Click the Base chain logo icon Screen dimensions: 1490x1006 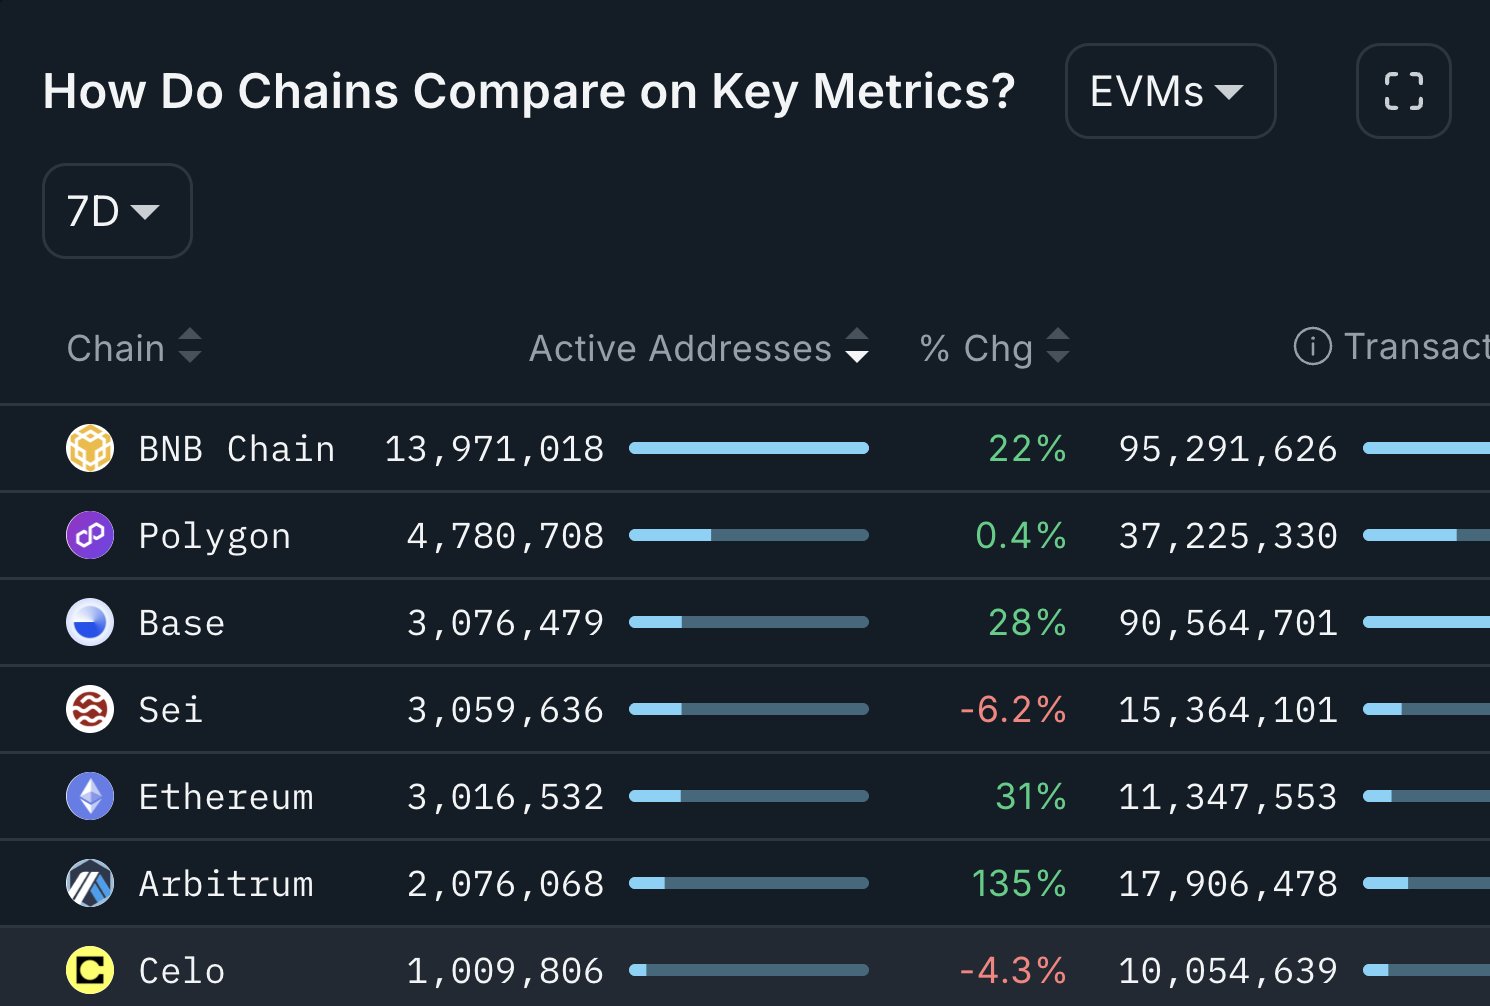pos(90,622)
